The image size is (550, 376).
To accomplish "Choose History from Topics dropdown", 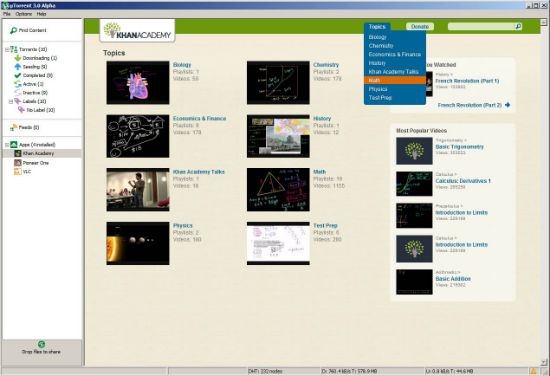I will (377, 63).
